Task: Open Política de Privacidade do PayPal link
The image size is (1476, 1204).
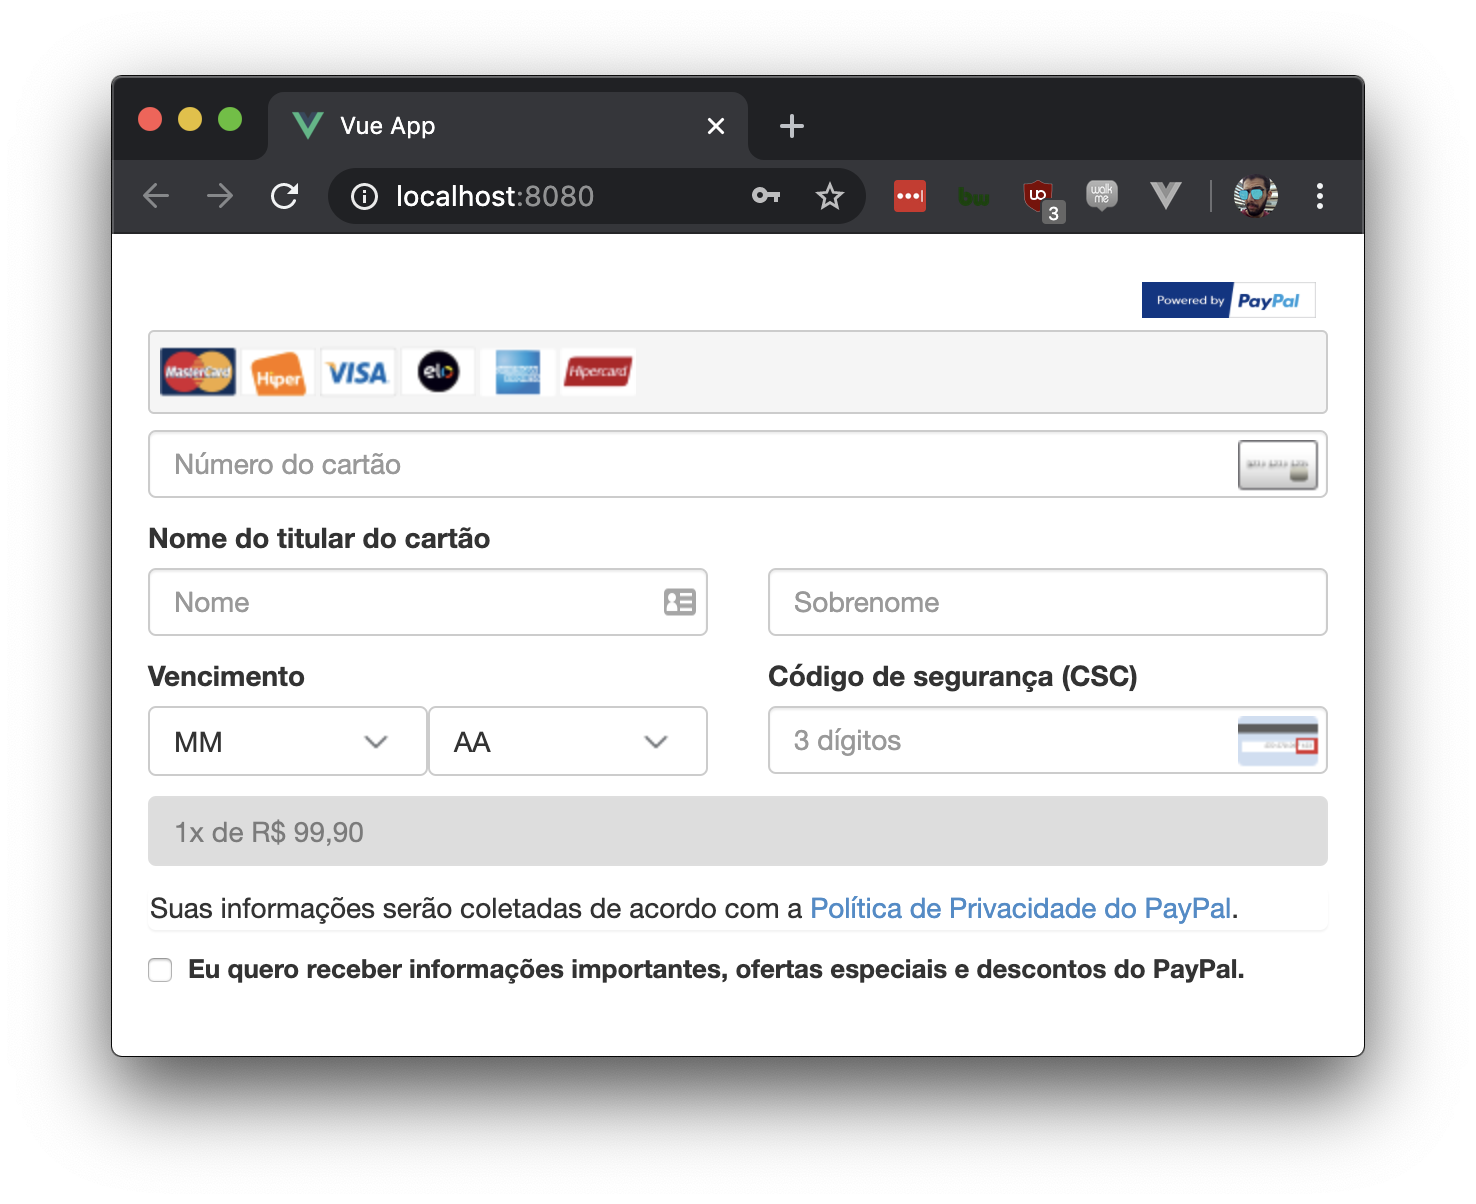Action: (1021, 908)
